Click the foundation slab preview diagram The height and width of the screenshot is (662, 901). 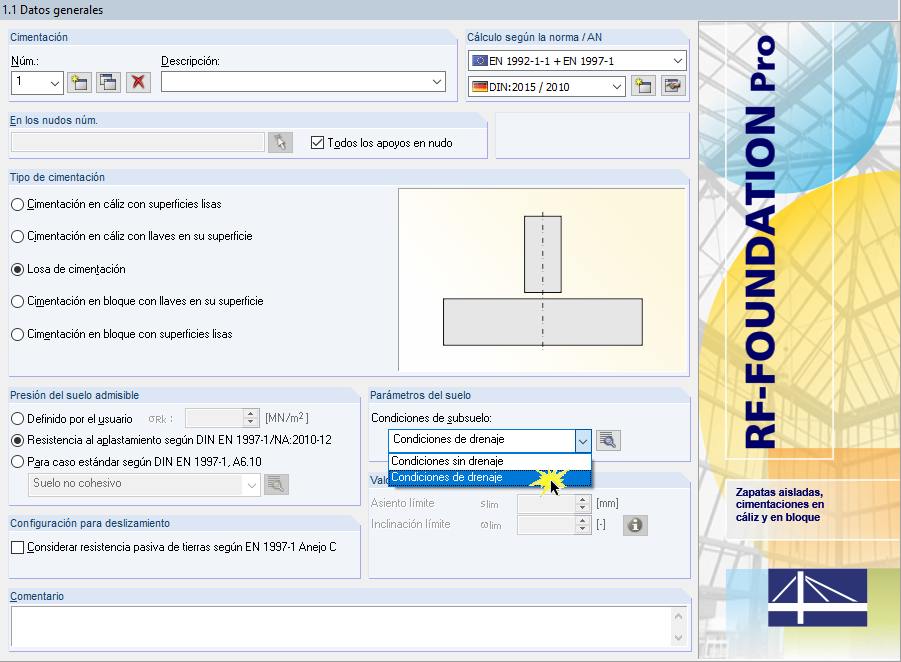tap(542, 280)
